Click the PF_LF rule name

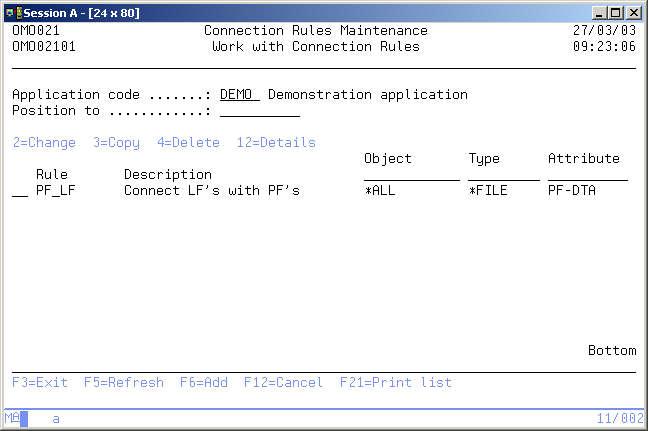pyautogui.click(x=55, y=191)
